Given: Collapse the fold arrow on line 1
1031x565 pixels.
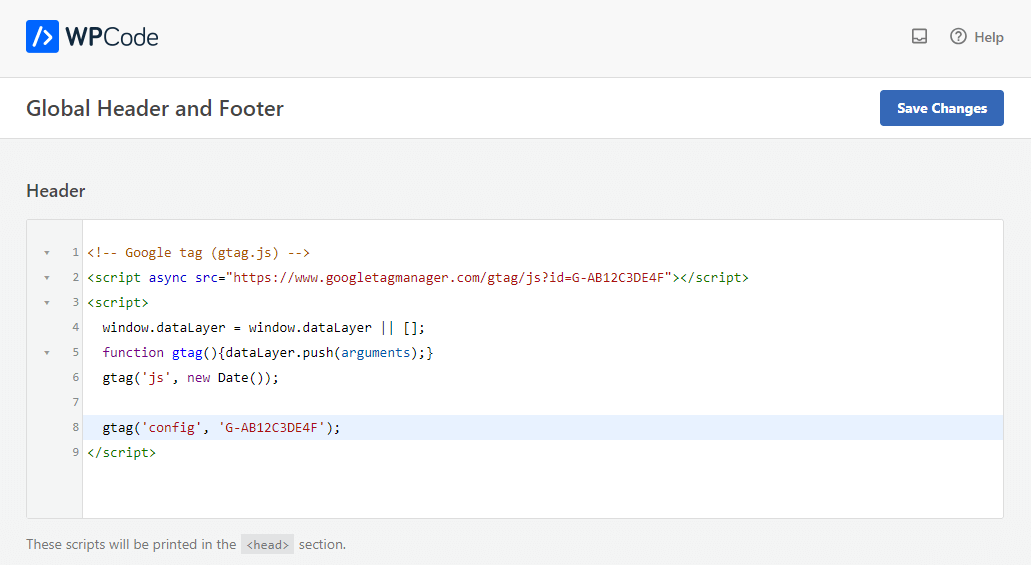Looking at the screenshot, I should click(46, 253).
